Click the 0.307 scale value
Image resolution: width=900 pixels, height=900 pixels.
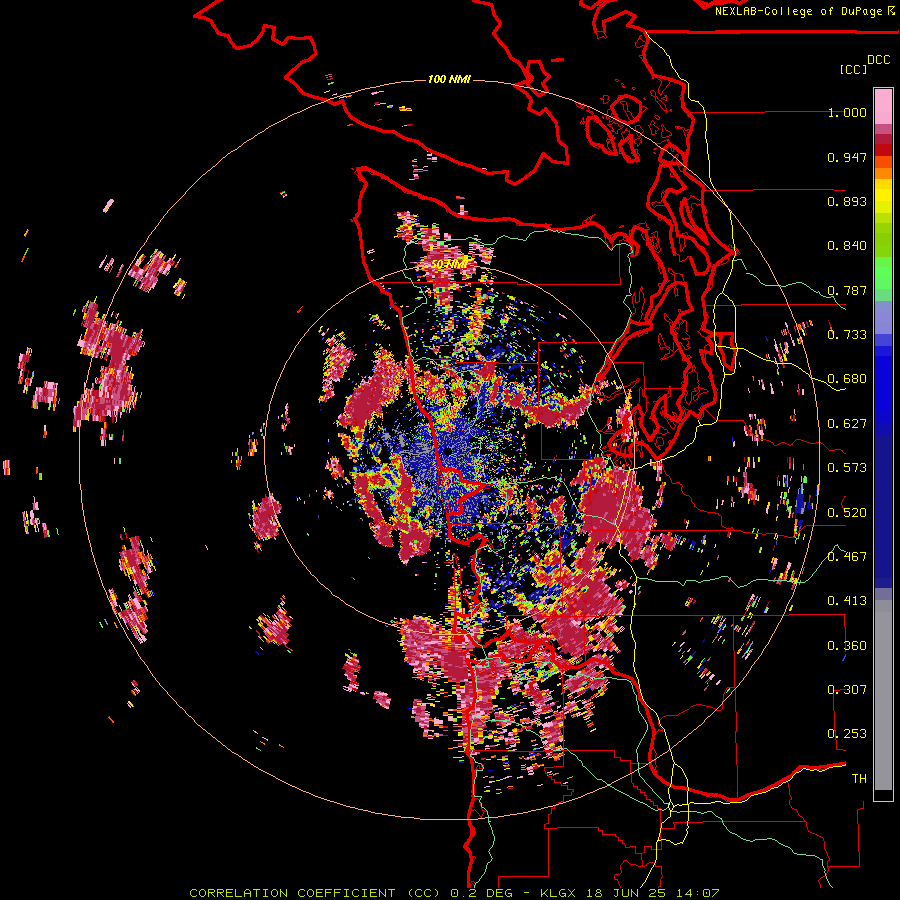[x=847, y=690]
